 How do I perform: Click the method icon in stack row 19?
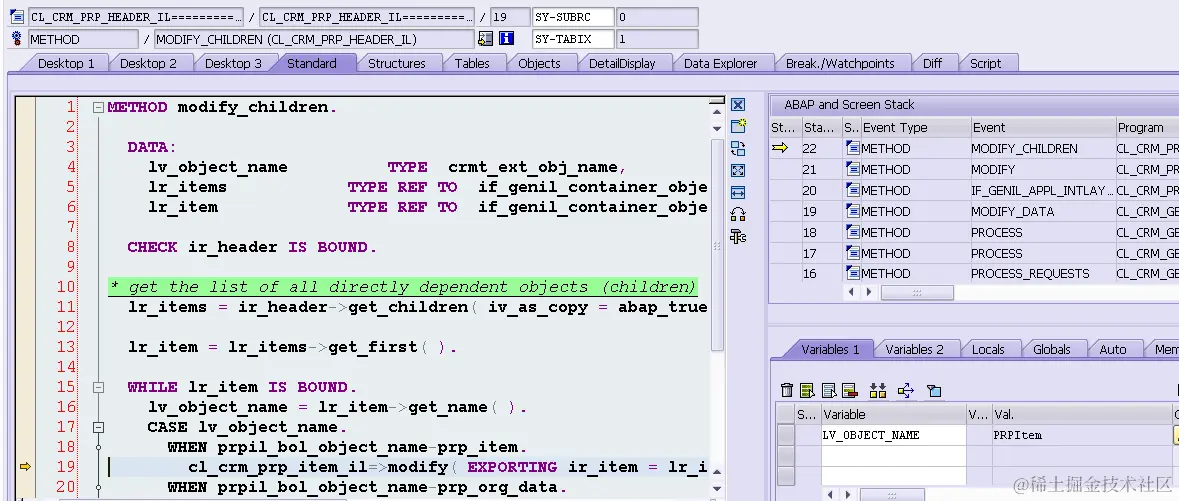(x=853, y=211)
